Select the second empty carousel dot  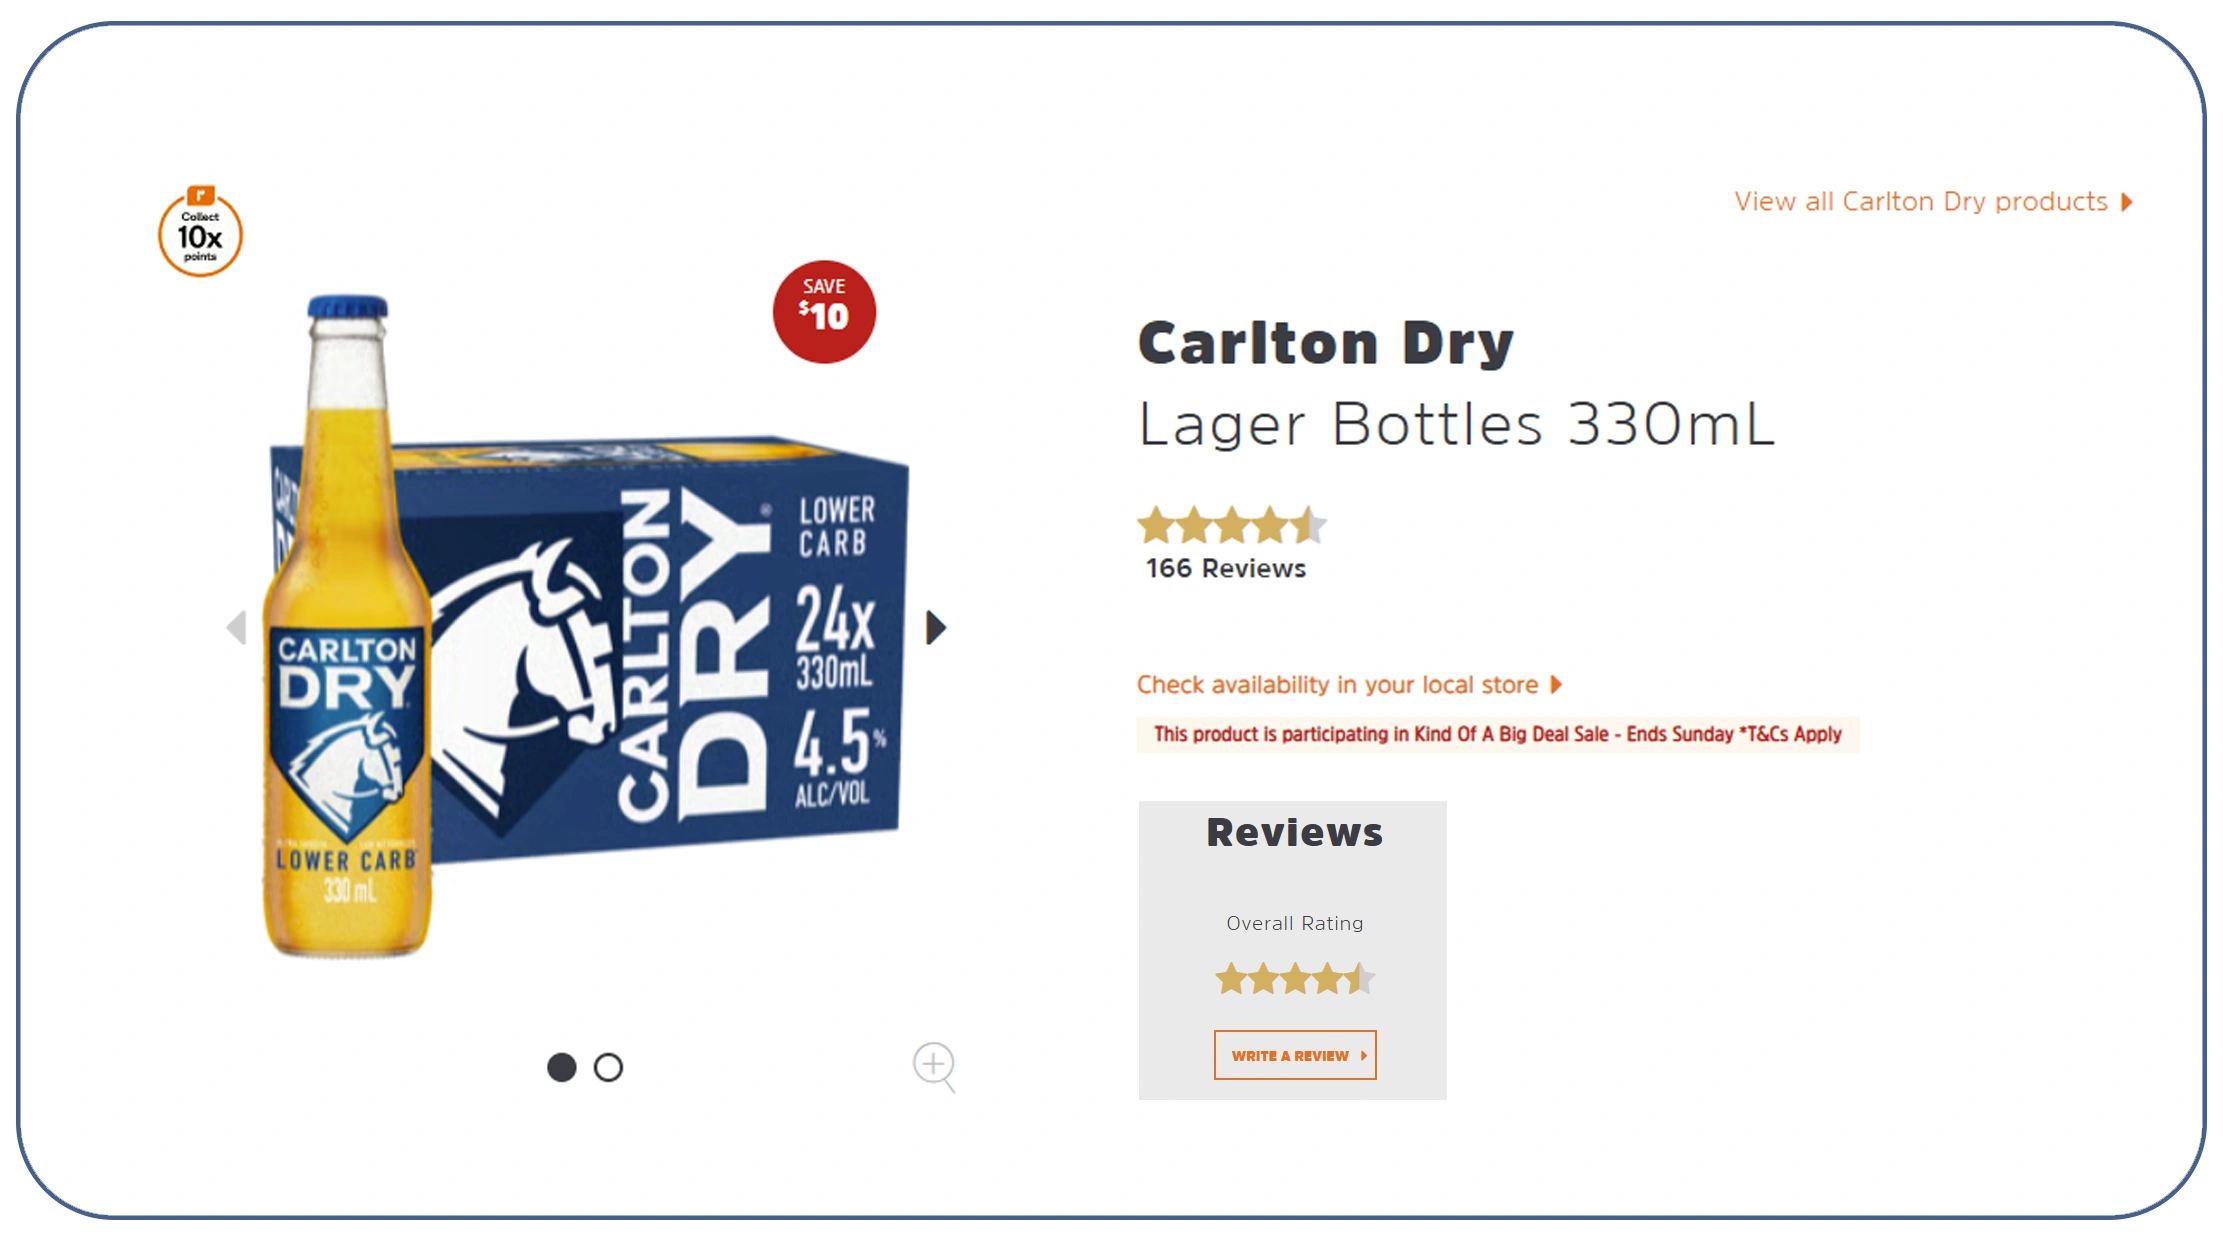[608, 1067]
